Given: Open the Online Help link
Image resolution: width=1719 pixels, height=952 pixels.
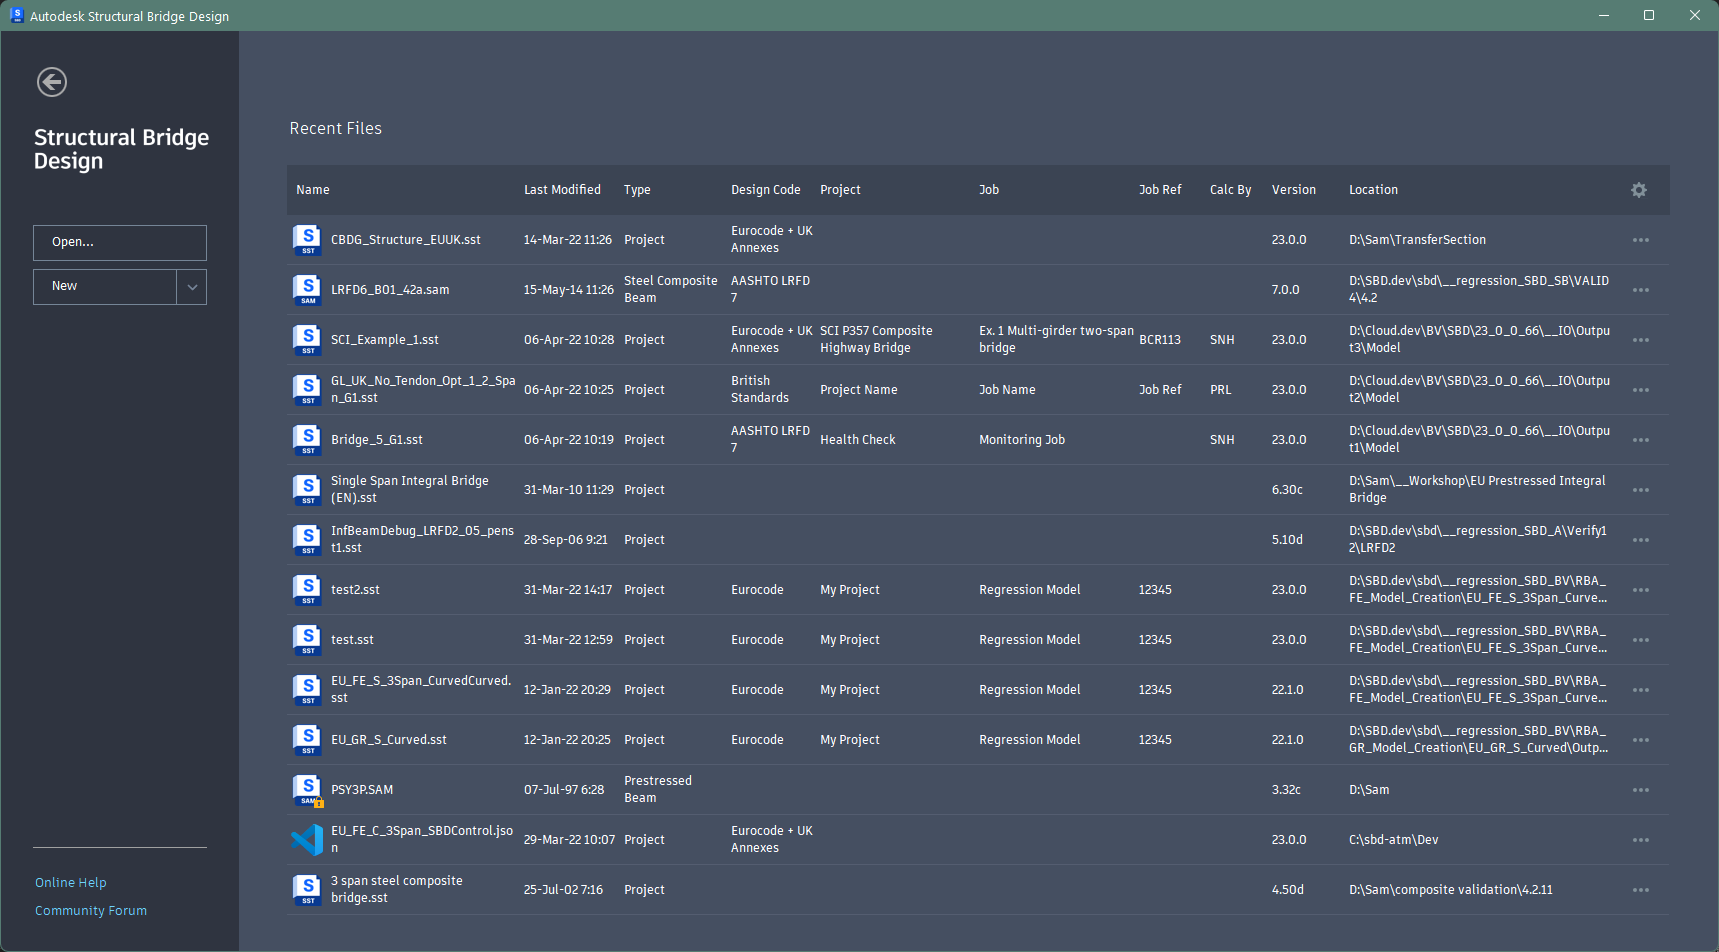Looking at the screenshot, I should pyautogui.click(x=71, y=883).
